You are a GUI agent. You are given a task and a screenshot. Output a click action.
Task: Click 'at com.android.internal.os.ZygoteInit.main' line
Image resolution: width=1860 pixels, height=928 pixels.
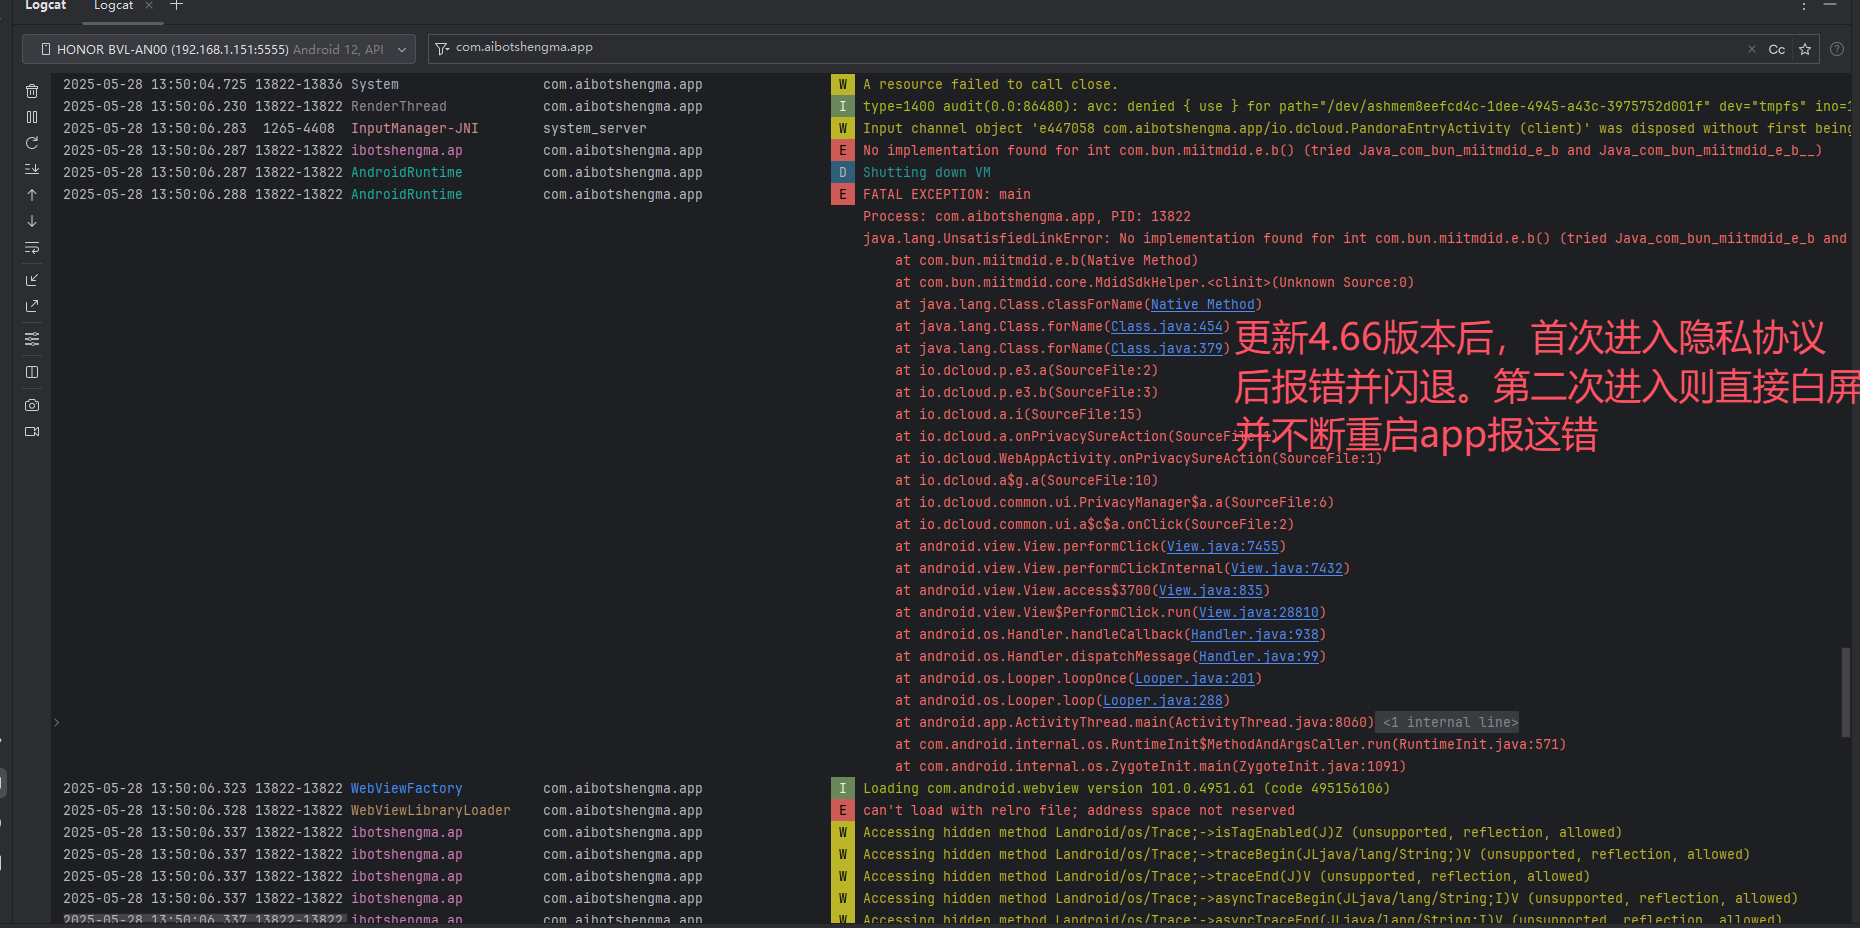pyautogui.click(x=1150, y=766)
